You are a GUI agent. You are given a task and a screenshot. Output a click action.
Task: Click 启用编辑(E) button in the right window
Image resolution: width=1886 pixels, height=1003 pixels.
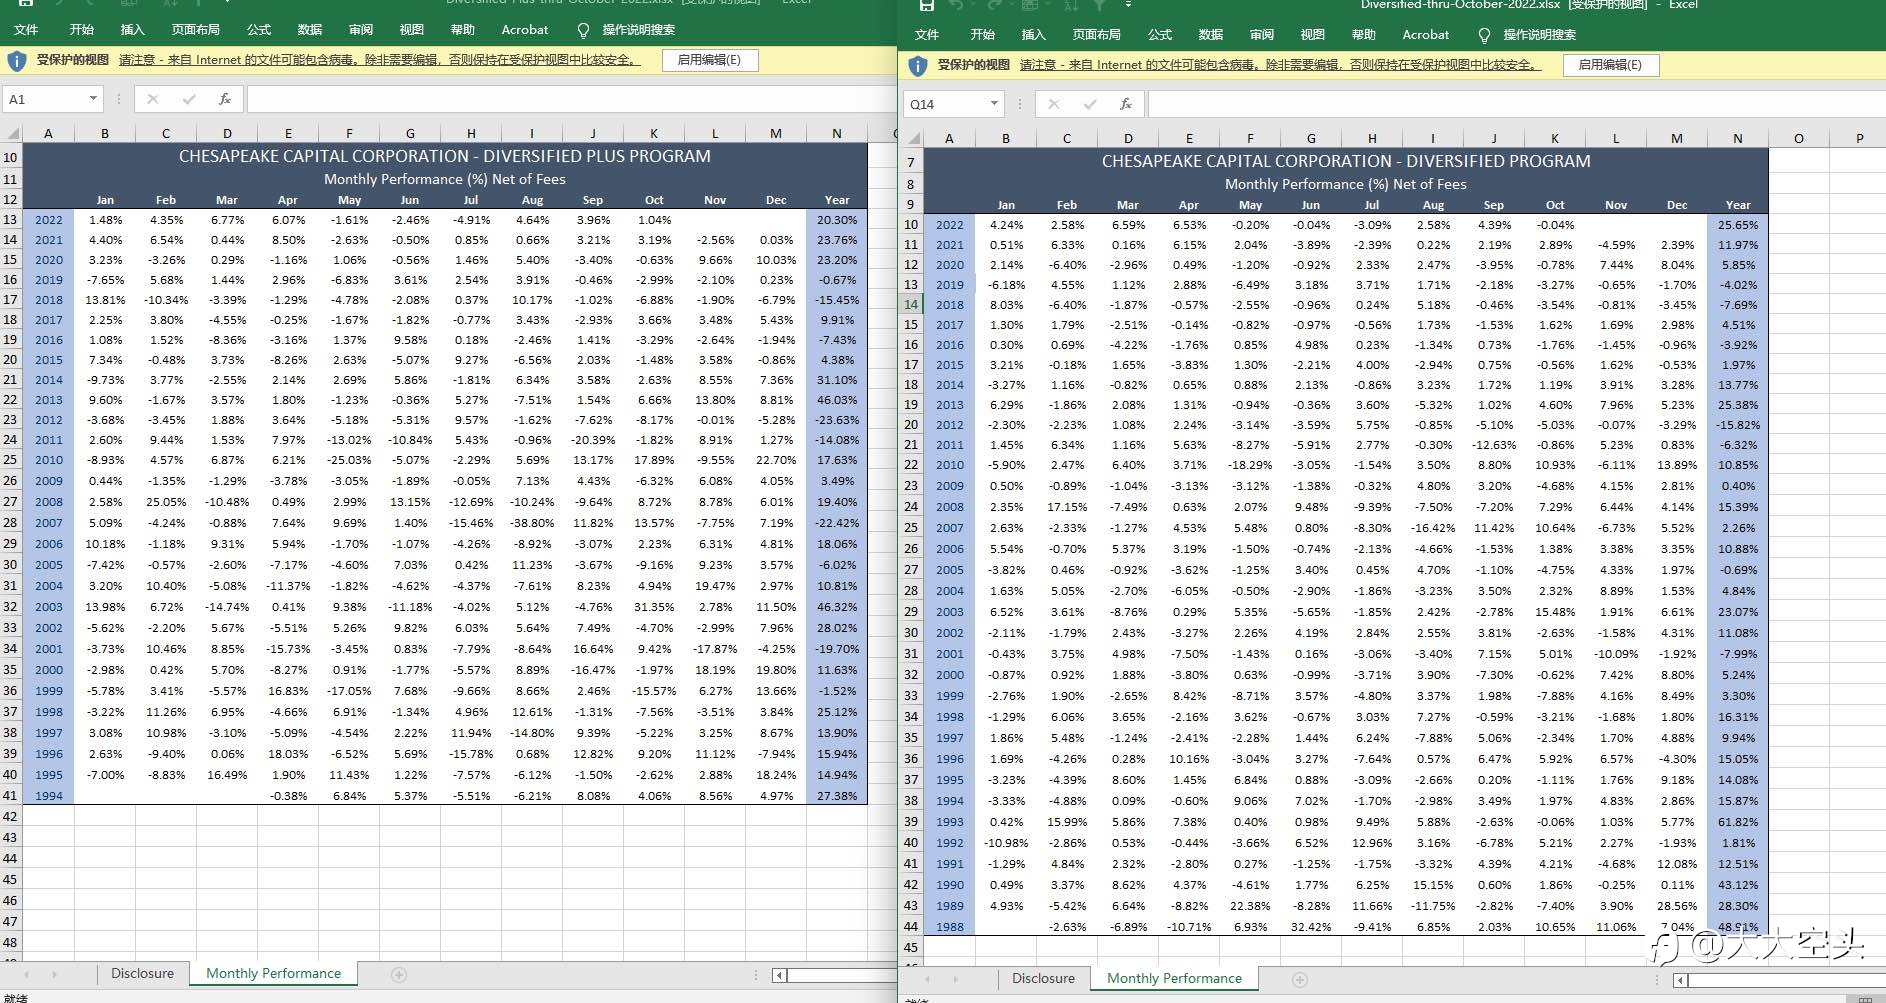tap(1610, 65)
